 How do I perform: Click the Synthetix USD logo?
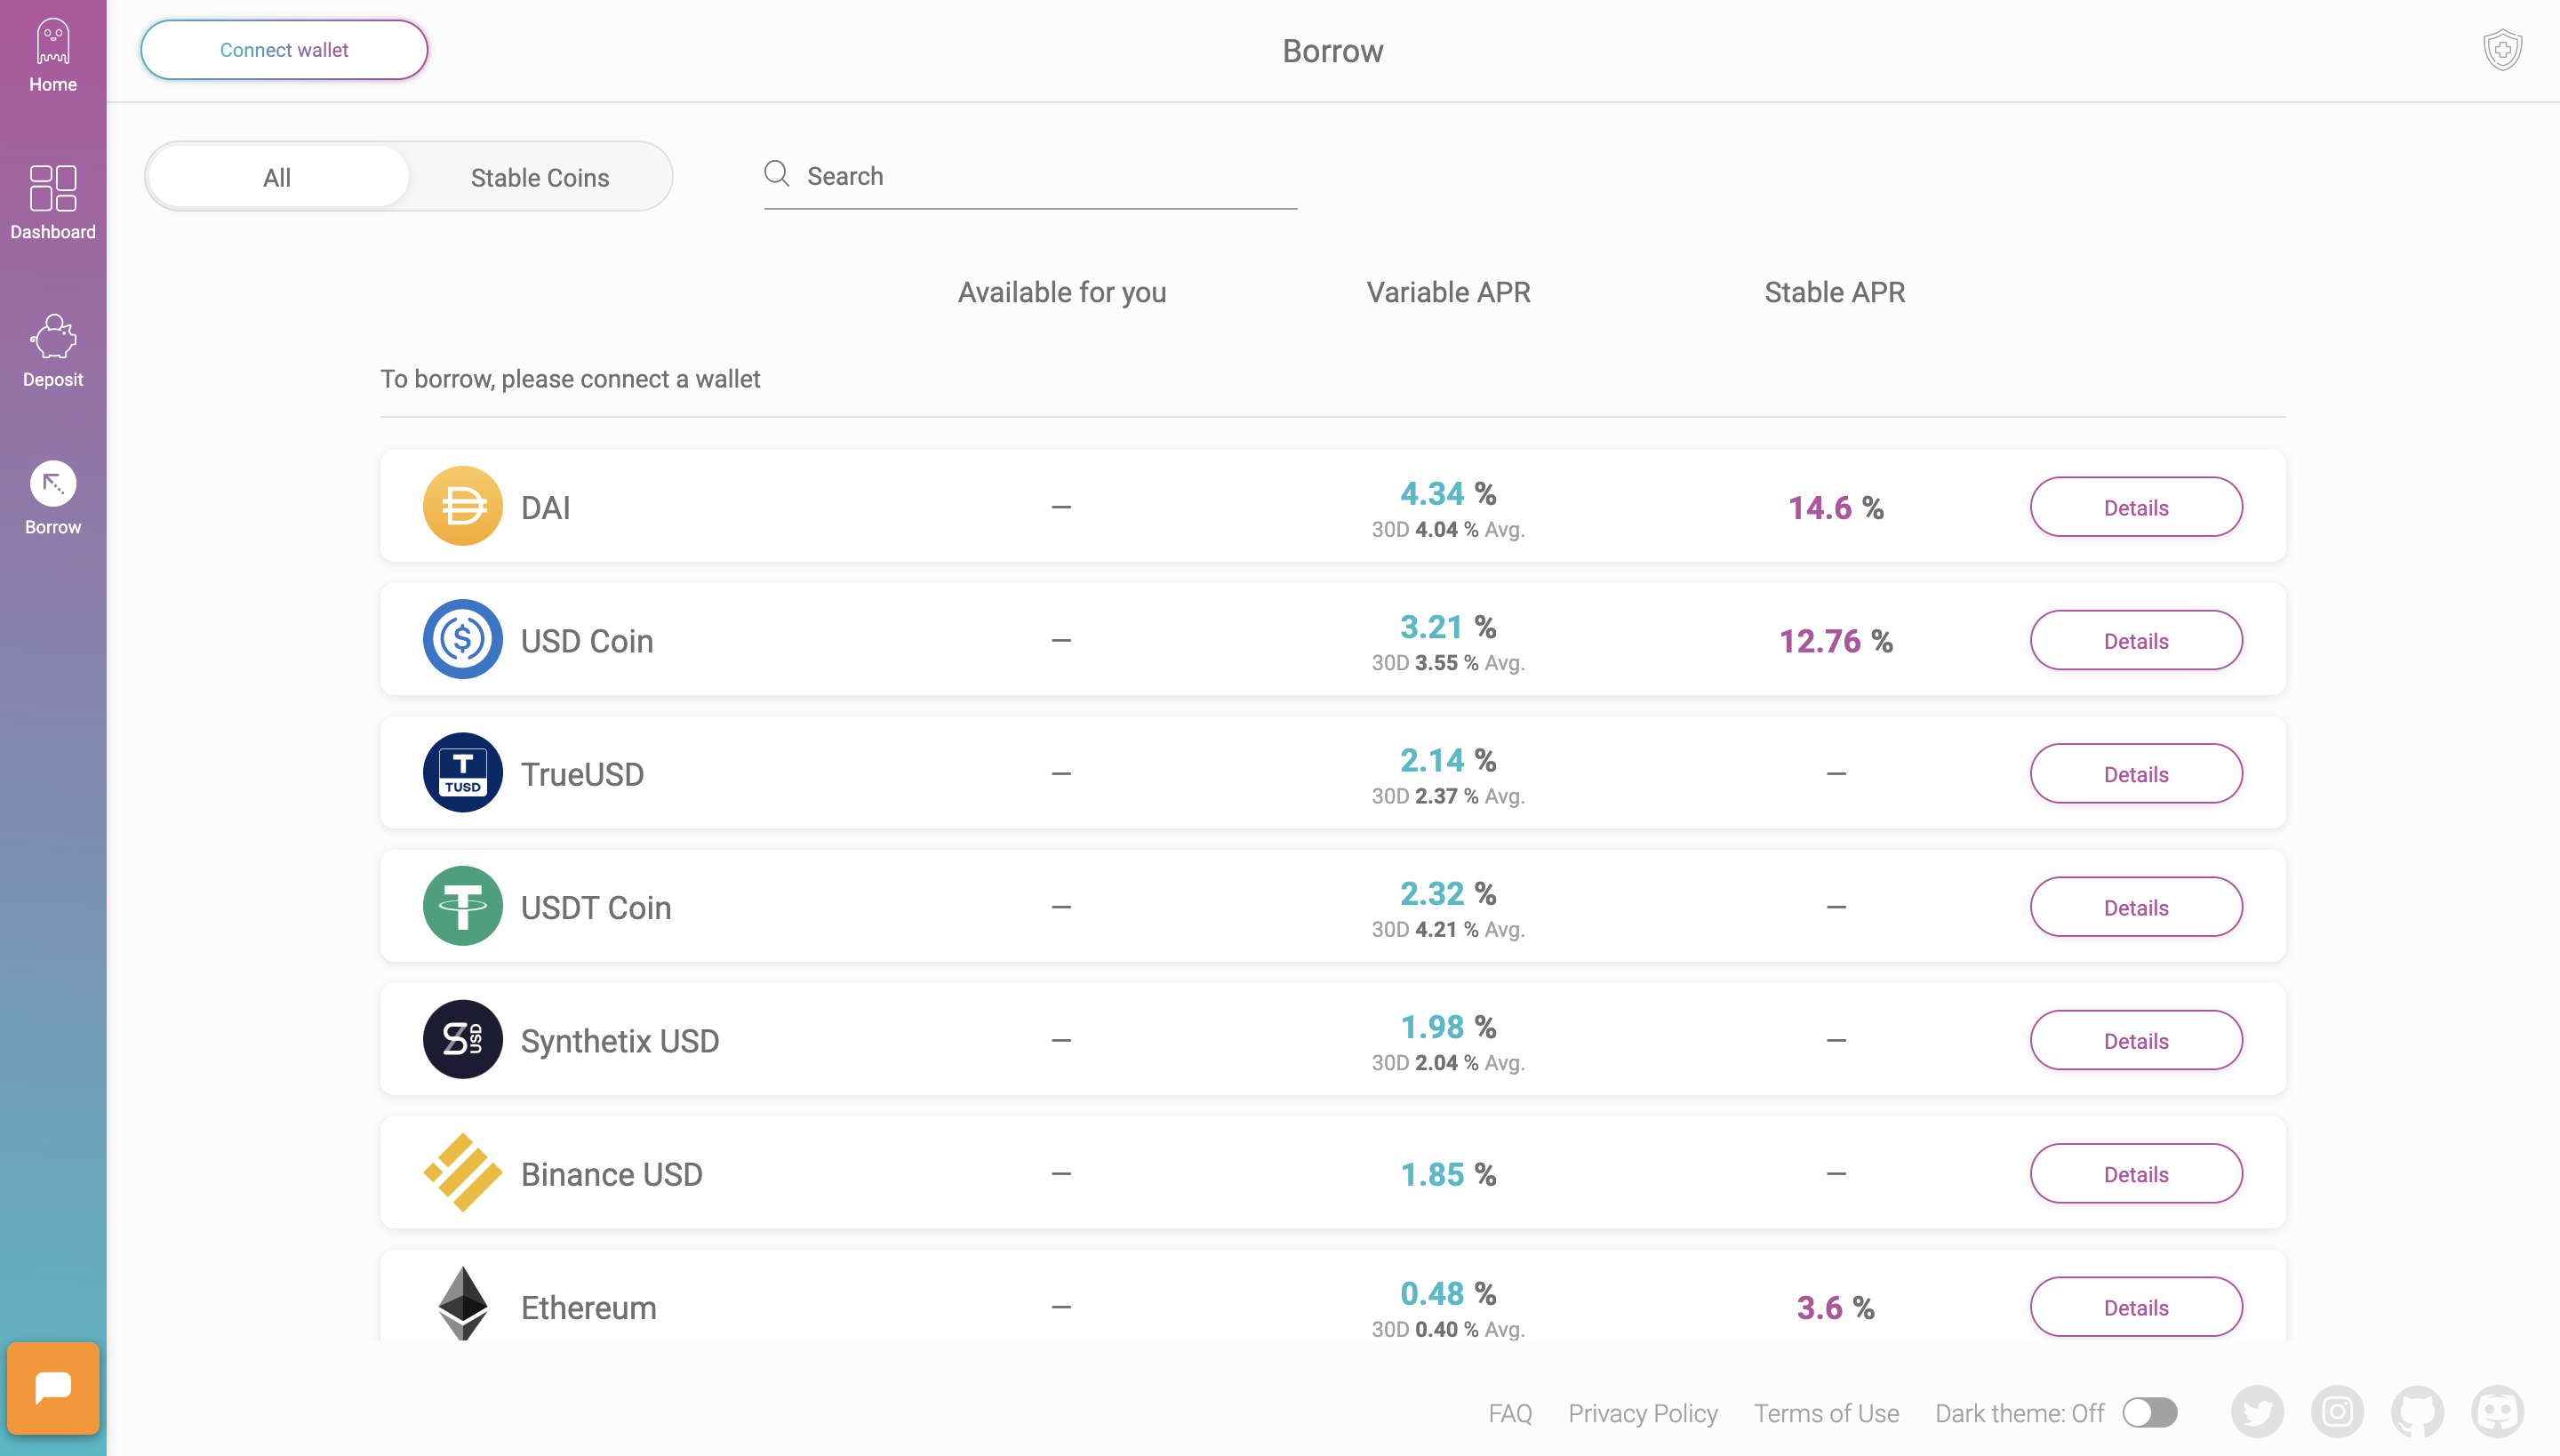pyautogui.click(x=462, y=1040)
